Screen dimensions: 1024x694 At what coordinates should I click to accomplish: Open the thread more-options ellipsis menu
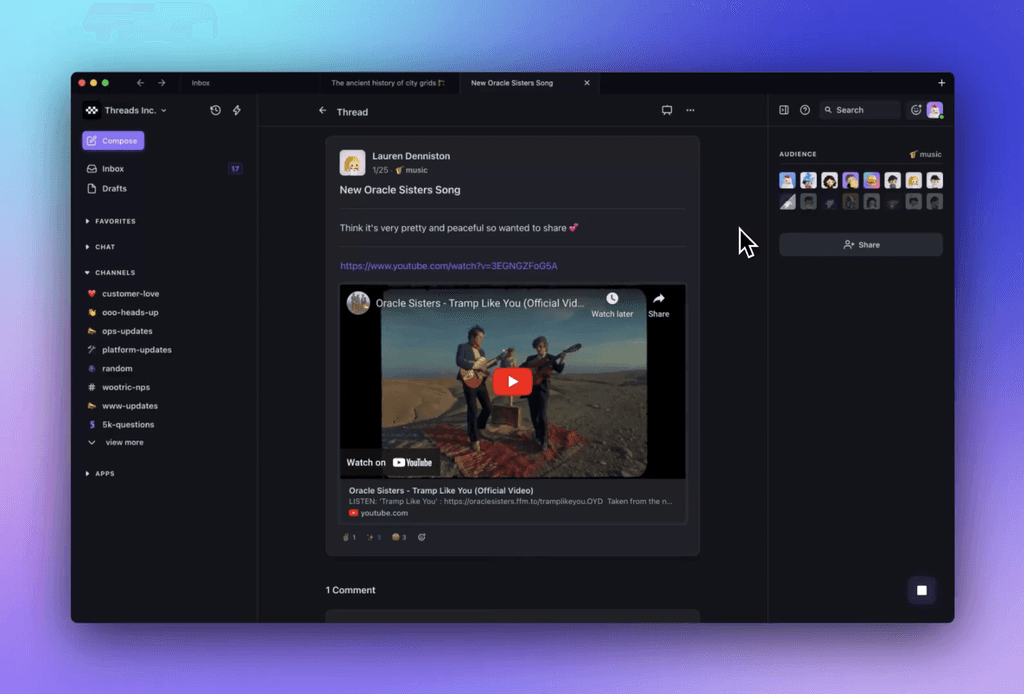(690, 110)
